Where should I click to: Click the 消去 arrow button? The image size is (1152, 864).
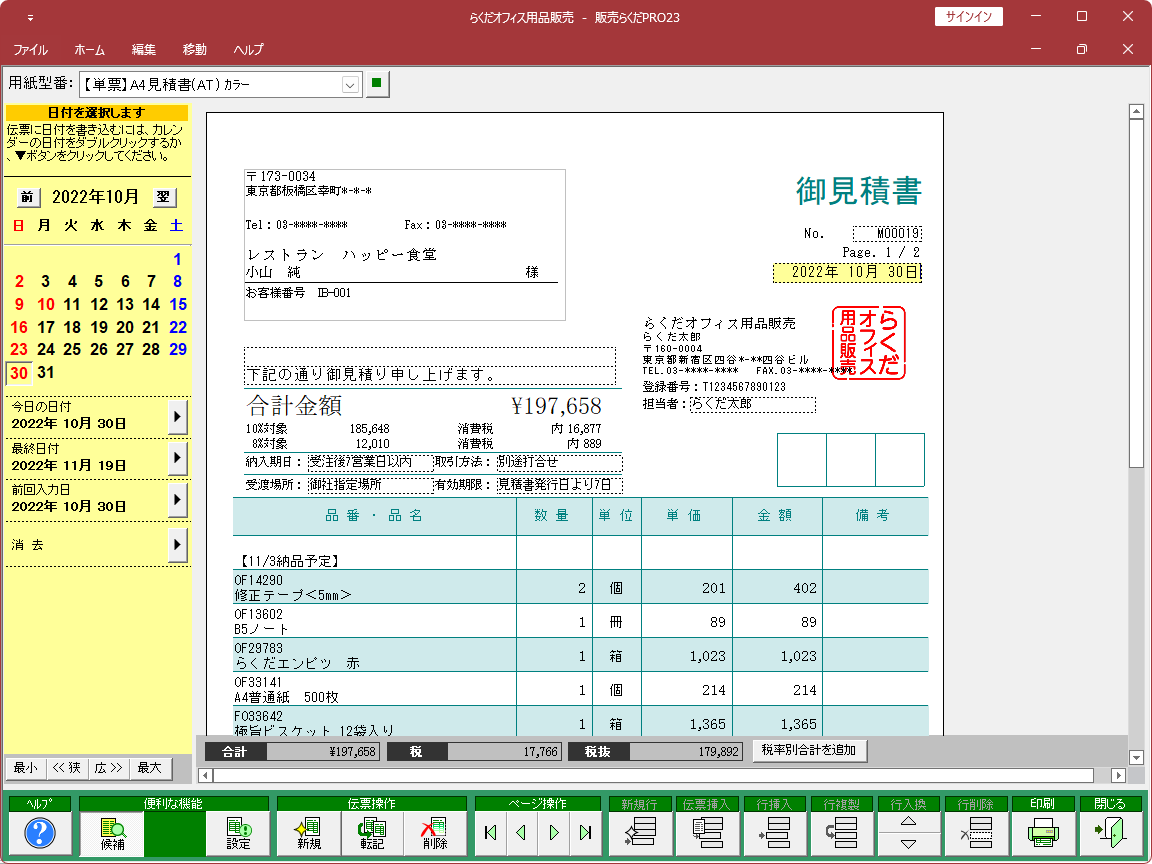[177, 545]
